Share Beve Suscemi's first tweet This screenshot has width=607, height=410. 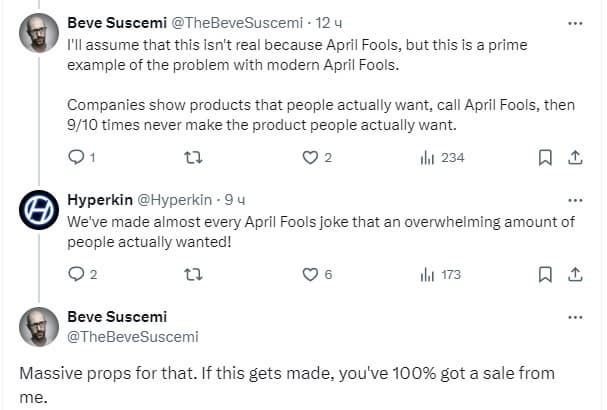[575, 157]
